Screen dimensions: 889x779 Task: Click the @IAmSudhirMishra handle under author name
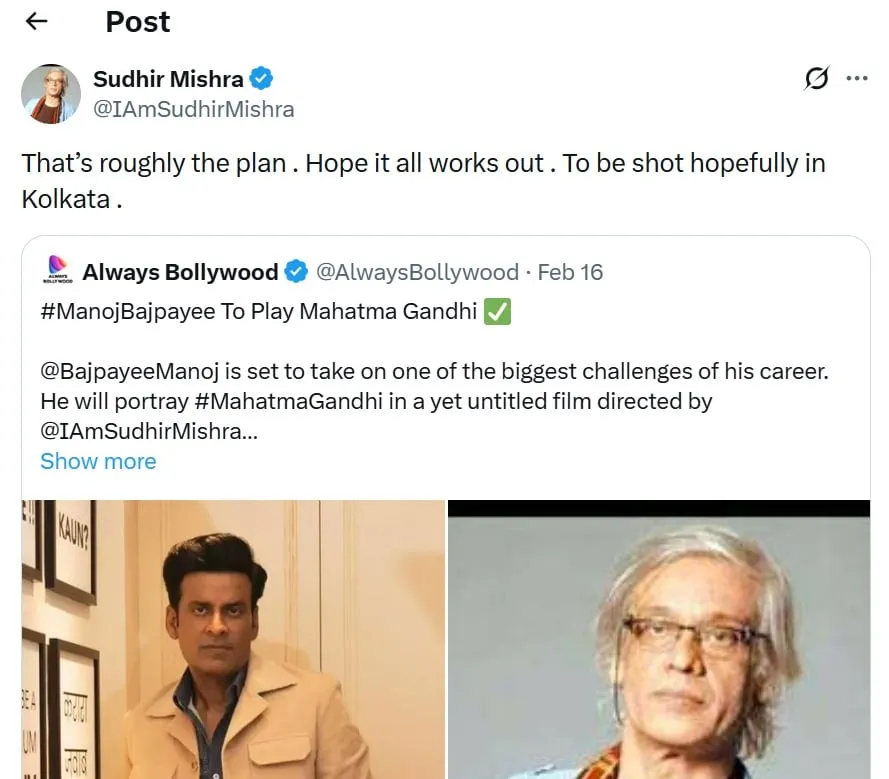click(x=193, y=109)
